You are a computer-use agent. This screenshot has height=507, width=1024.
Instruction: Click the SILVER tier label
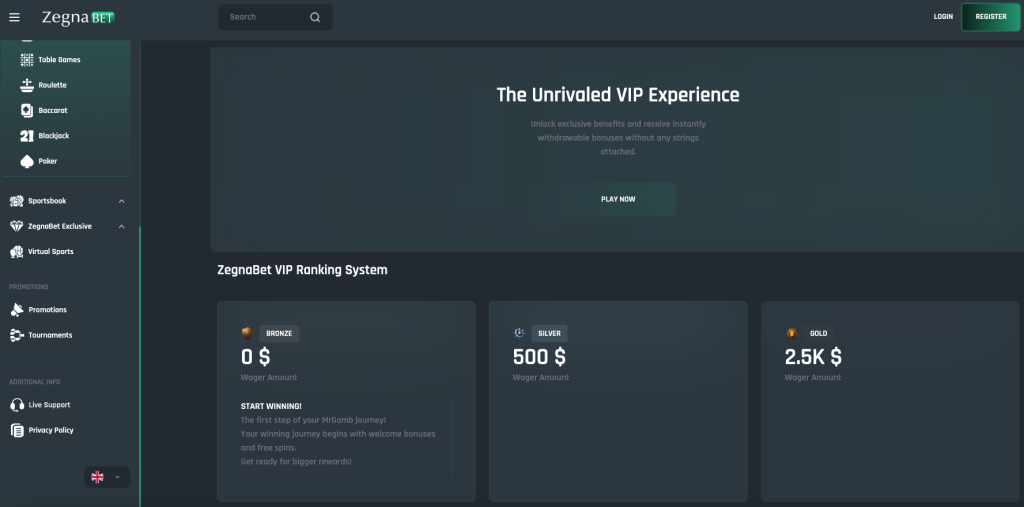click(x=549, y=333)
